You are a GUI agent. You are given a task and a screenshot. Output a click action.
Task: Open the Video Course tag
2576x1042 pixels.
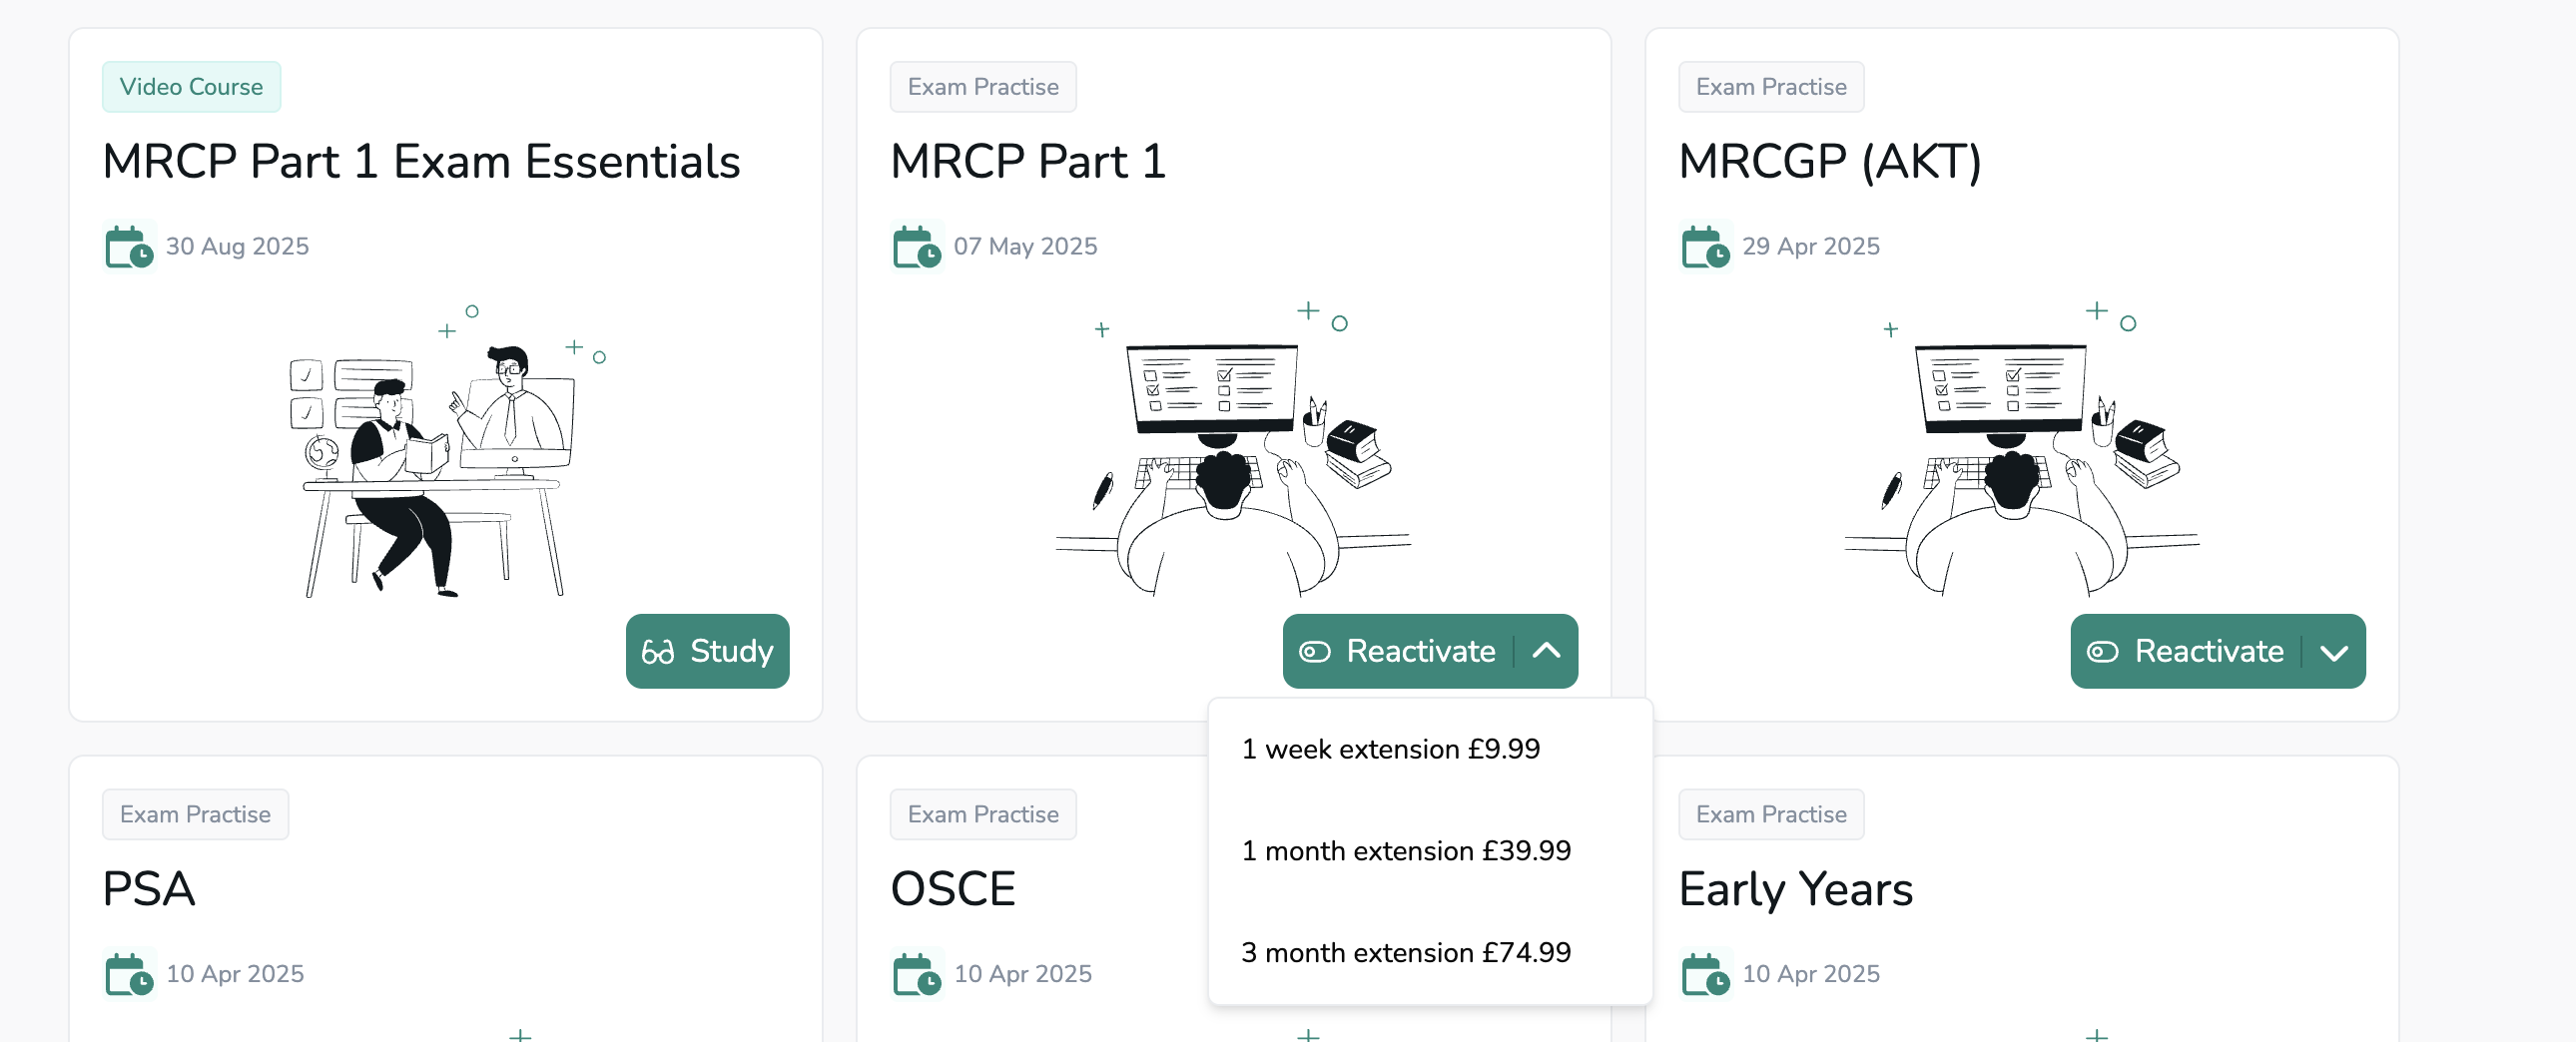pyautogui.click(x=191, y=87)
